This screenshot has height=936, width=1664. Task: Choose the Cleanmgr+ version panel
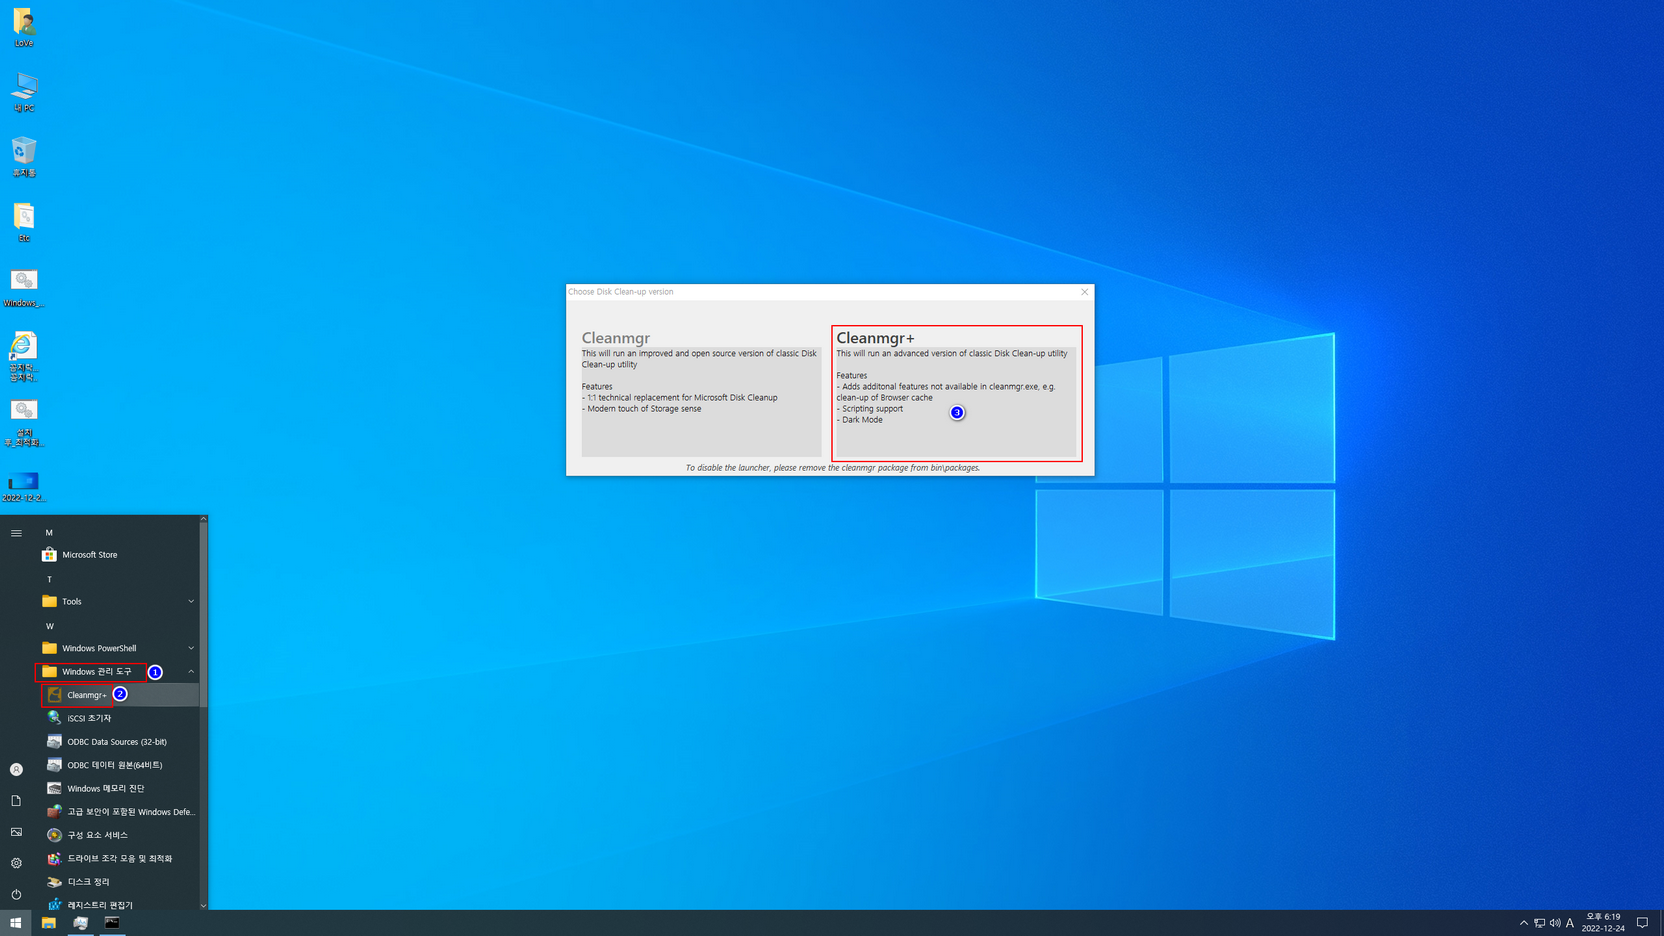[x=957, y=393]
